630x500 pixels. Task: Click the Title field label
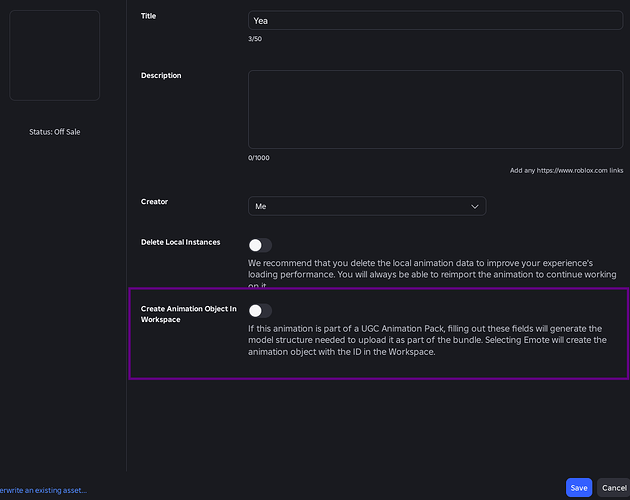pos(148,16)
